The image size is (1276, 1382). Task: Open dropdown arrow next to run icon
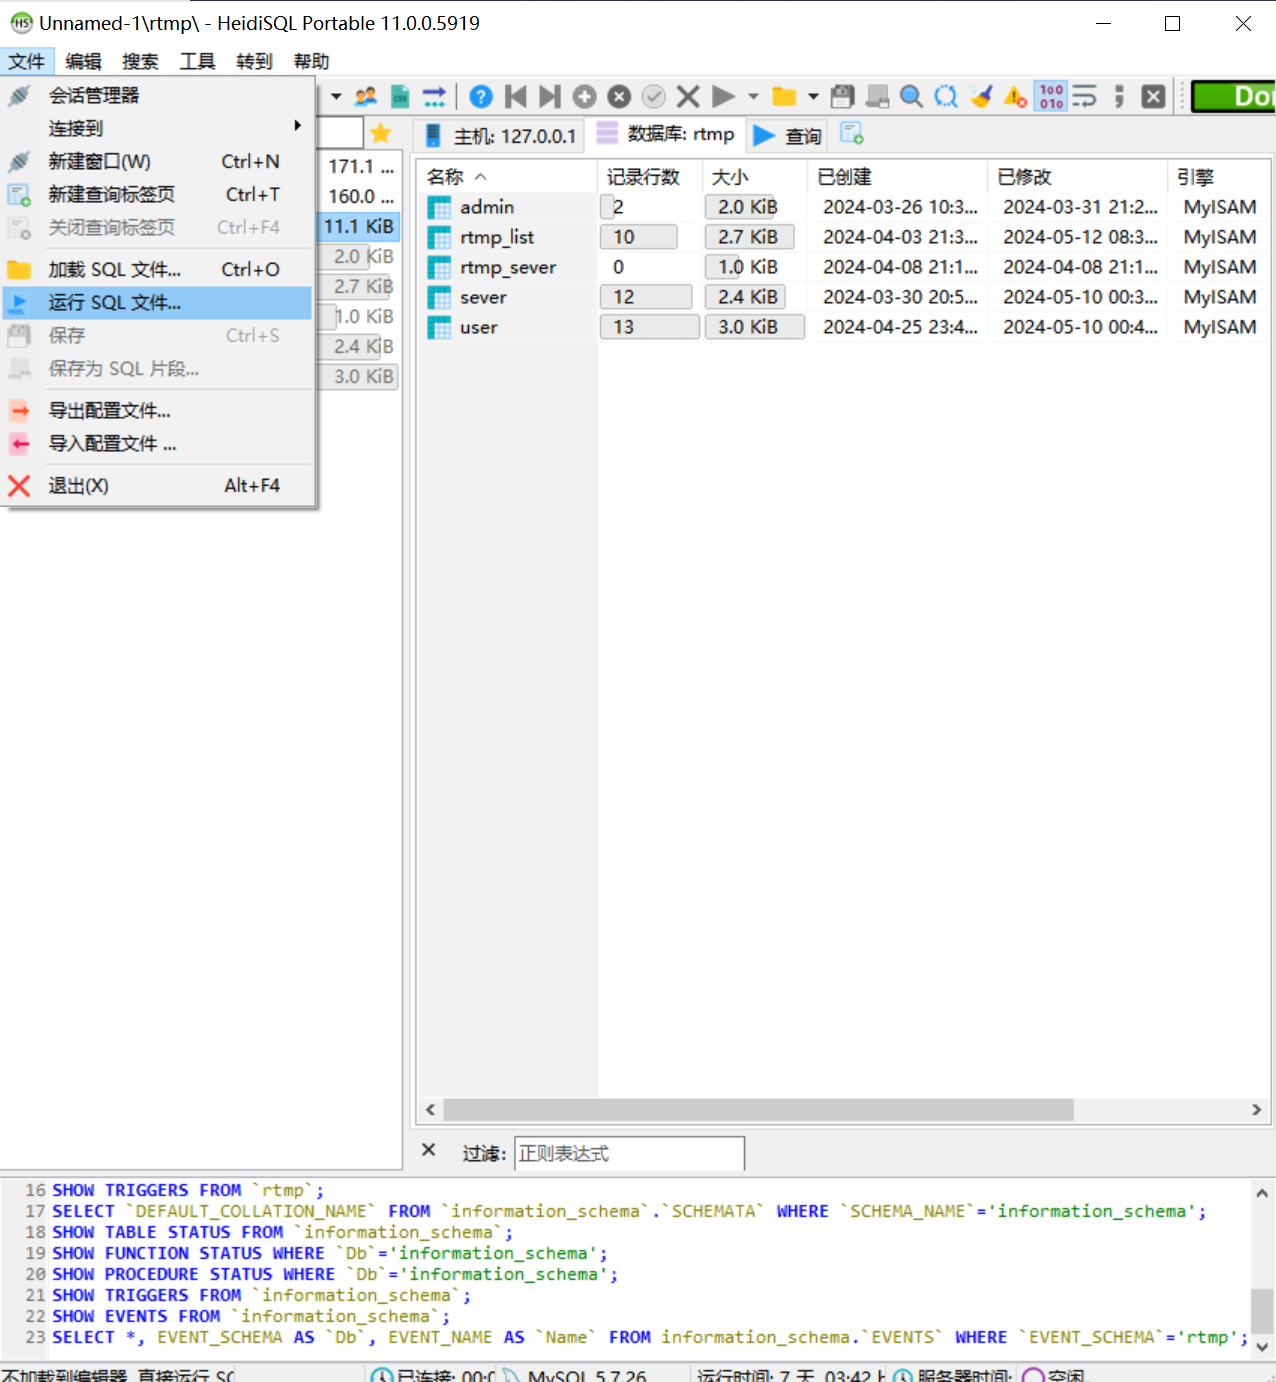point(753,97)
